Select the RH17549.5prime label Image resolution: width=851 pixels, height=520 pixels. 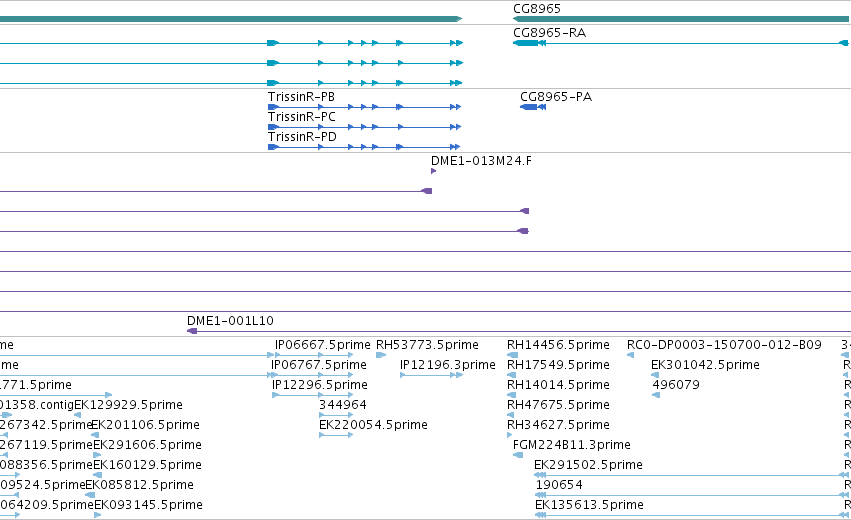(558, 365)
